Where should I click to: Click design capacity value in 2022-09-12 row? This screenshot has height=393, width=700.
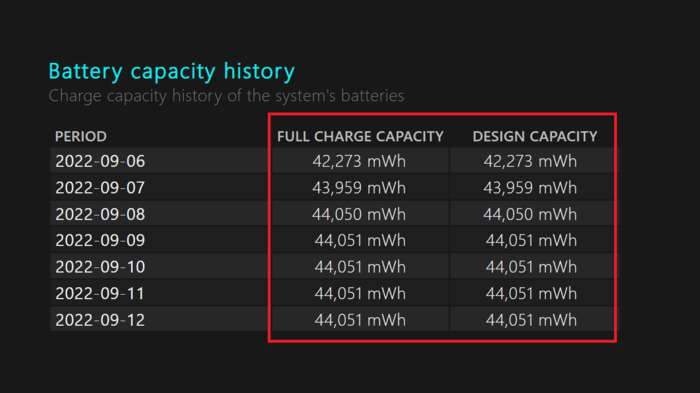pyautogui.click(x=531, y=320)
